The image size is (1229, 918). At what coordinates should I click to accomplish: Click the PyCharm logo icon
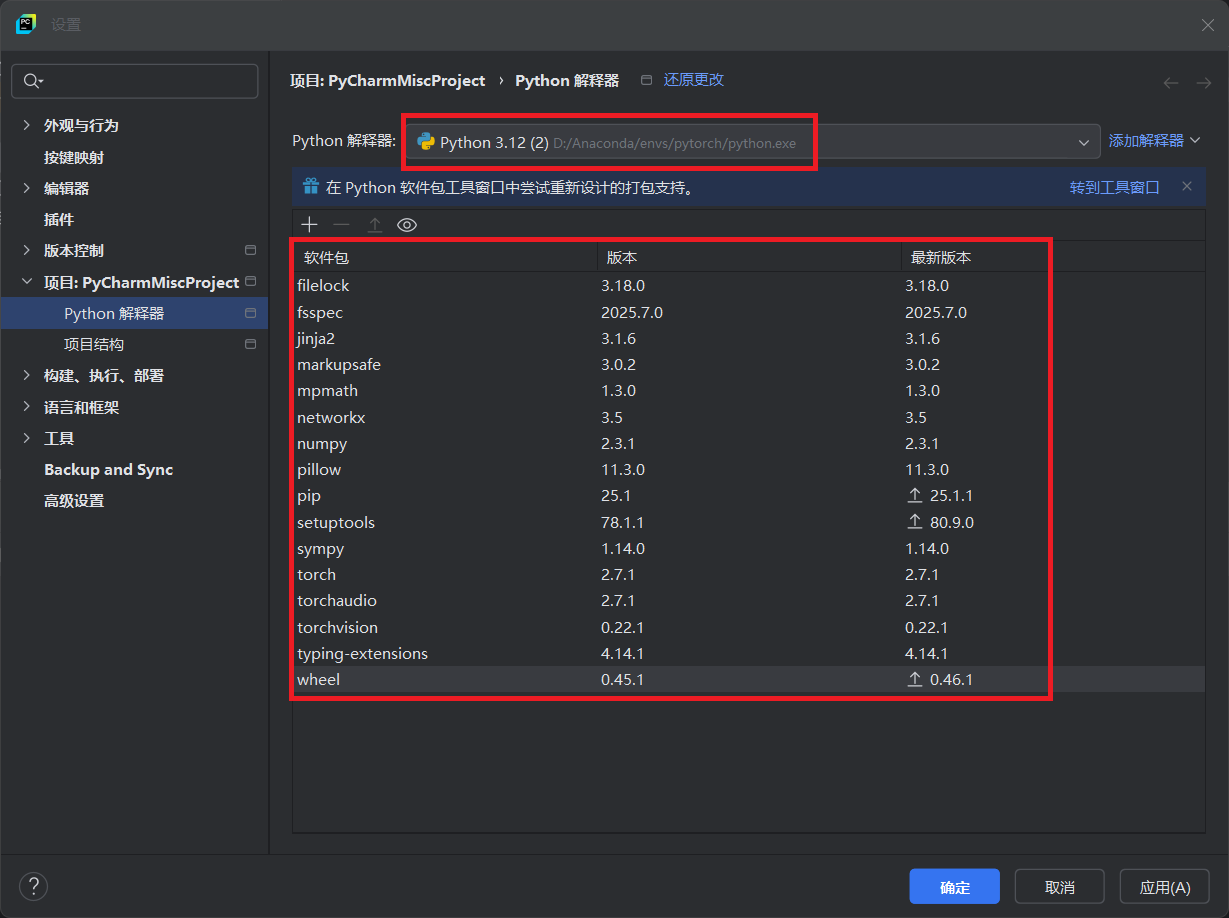26,24
